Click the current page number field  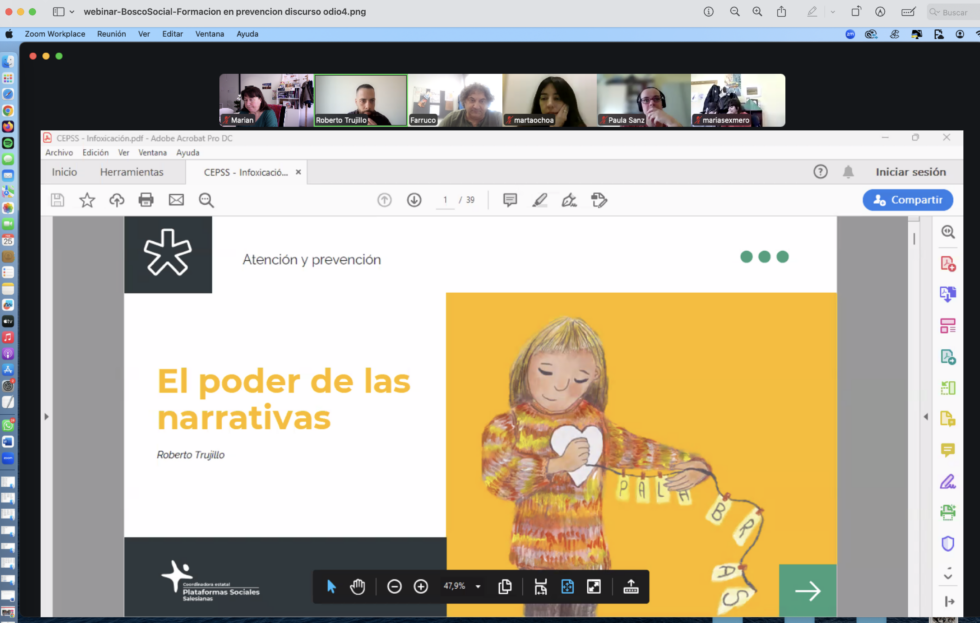tap(445, 200)
